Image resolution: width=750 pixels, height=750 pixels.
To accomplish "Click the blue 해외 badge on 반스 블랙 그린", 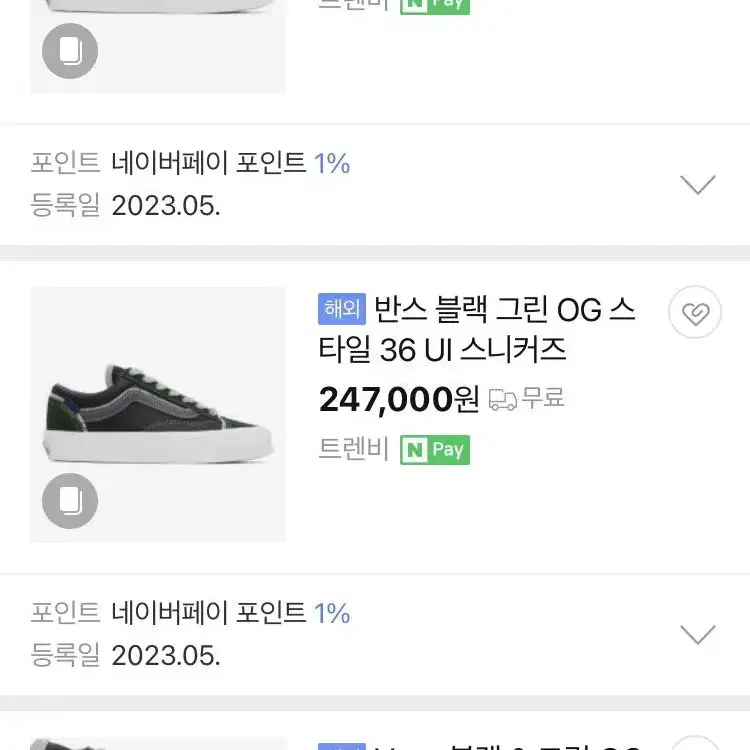I will point(342,309).
